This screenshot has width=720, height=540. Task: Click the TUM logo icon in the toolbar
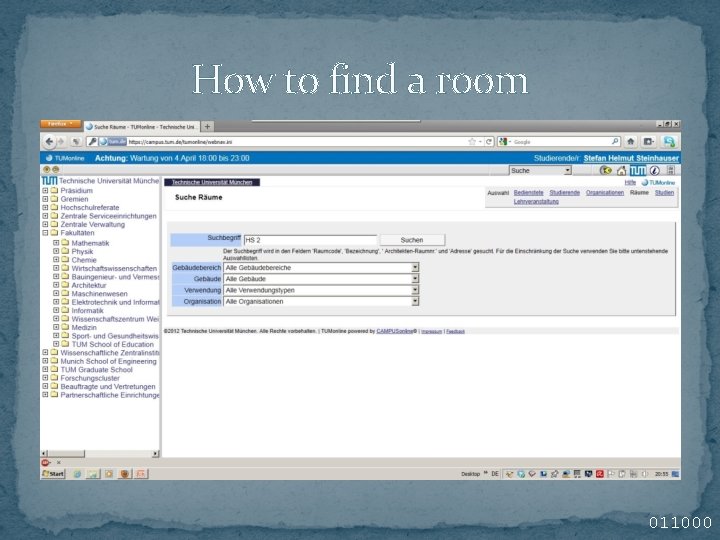[x=637, y=170]
